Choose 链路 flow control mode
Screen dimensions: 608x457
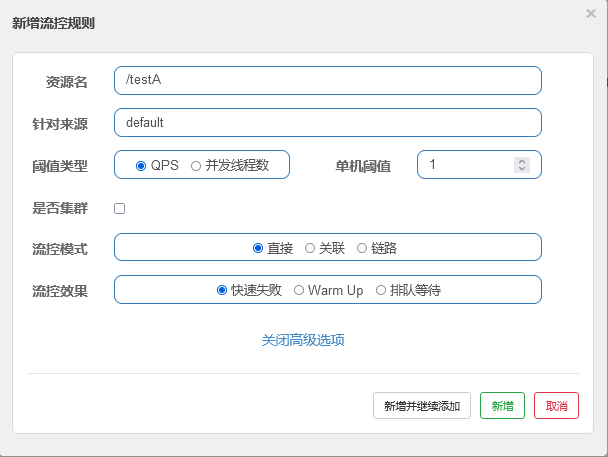point(362,248)
